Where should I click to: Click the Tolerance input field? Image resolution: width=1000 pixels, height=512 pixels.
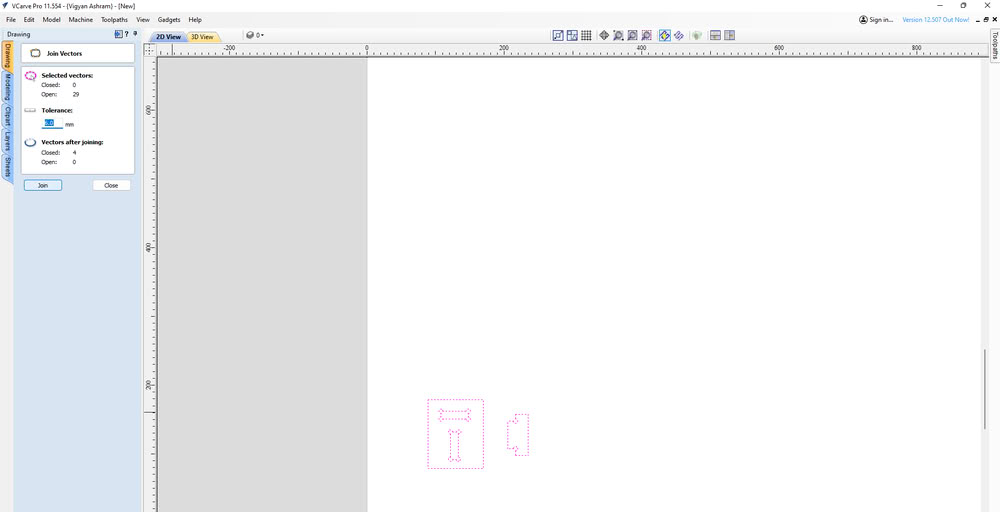(x=52, y=123)
